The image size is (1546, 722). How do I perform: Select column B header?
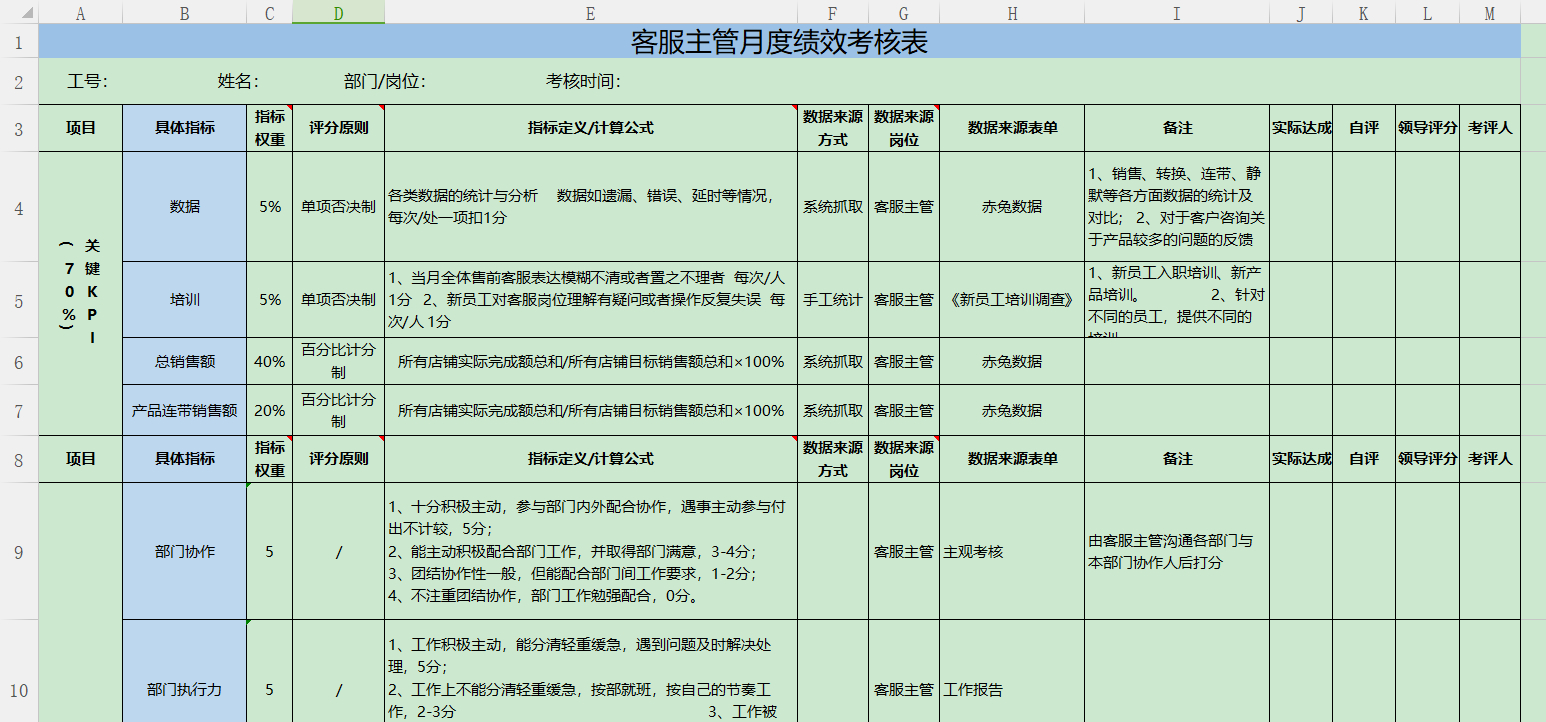click(184, 12)
